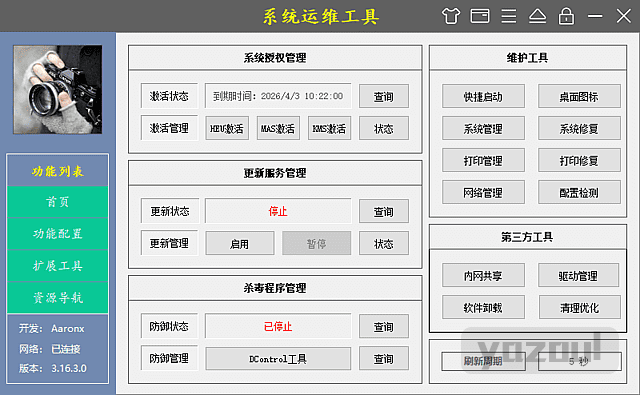
Task: Open 系统管理 maintenance tool
Action: coord(483,129)
